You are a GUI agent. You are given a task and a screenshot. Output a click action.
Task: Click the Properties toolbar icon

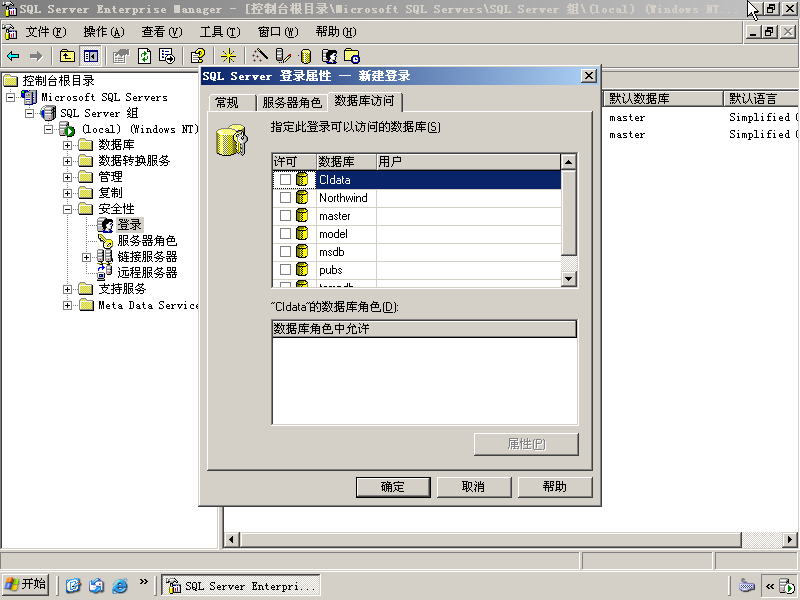tap(120, 56)
